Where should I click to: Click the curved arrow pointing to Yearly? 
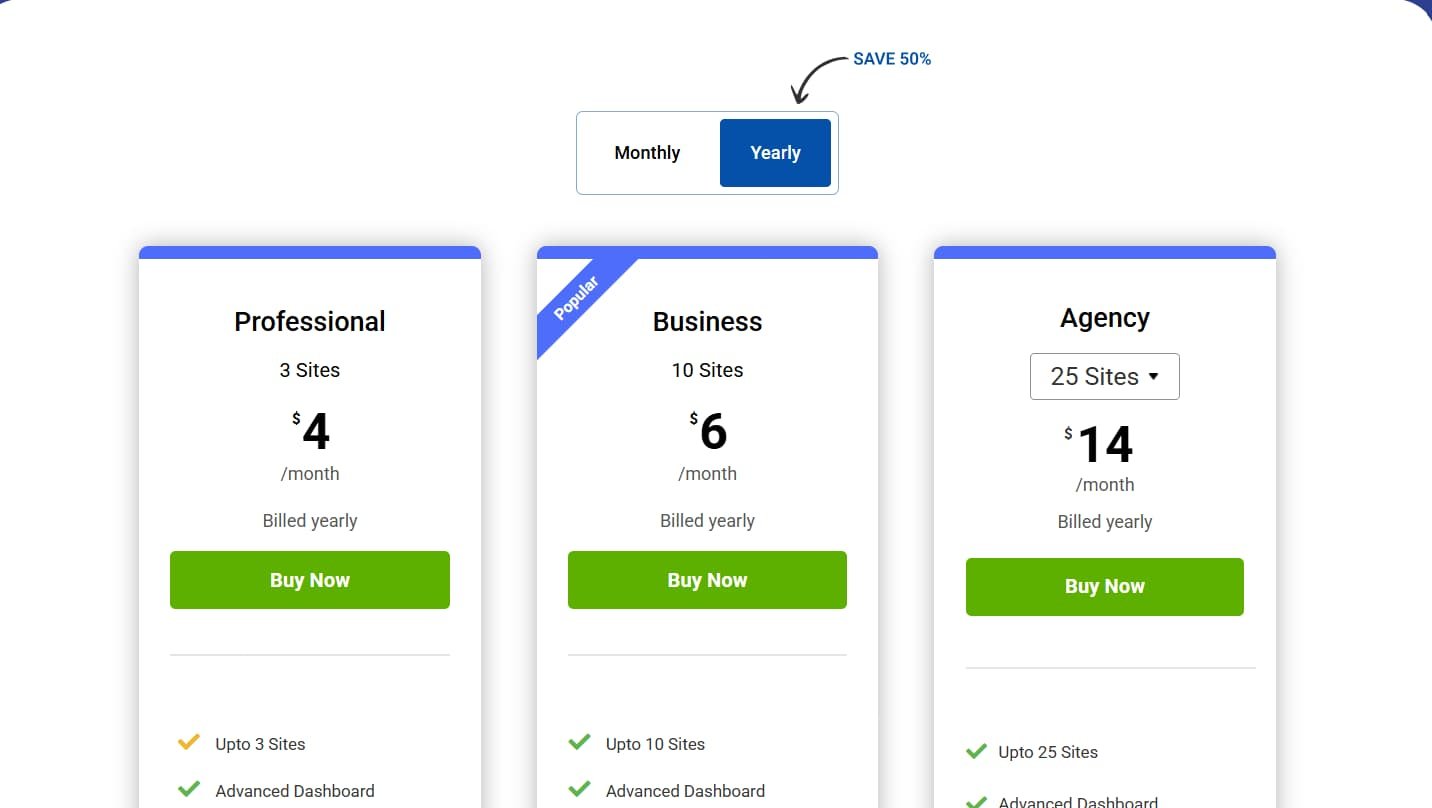coord(817,78)
